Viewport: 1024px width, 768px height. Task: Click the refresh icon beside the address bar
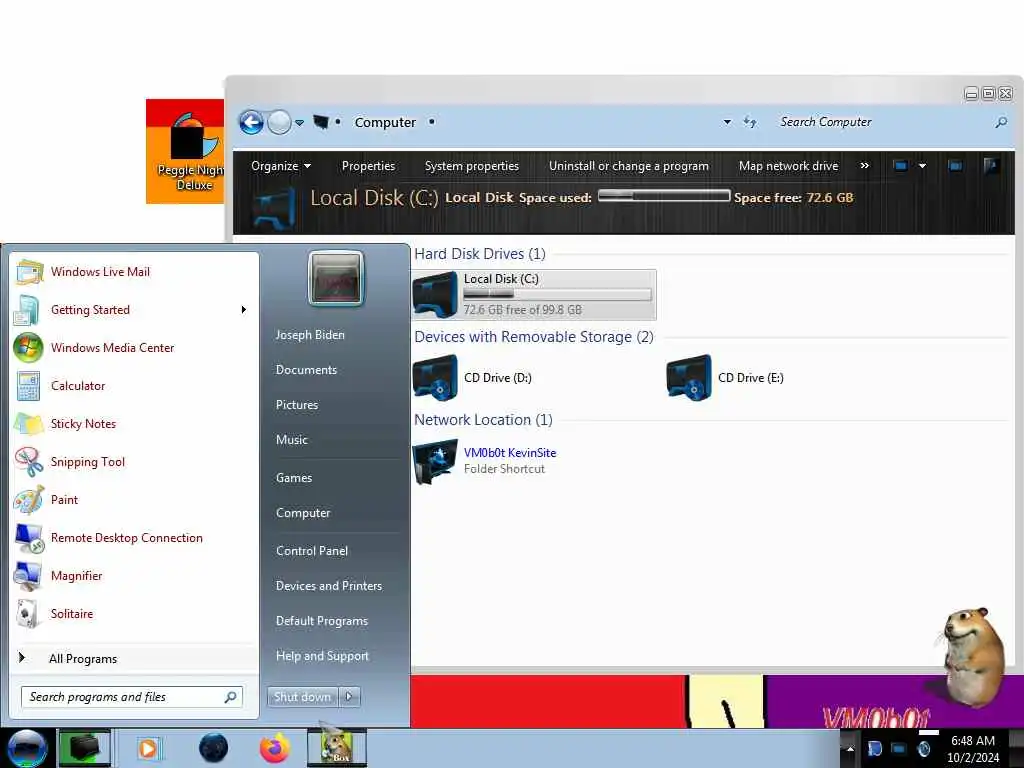pos(750,122)
